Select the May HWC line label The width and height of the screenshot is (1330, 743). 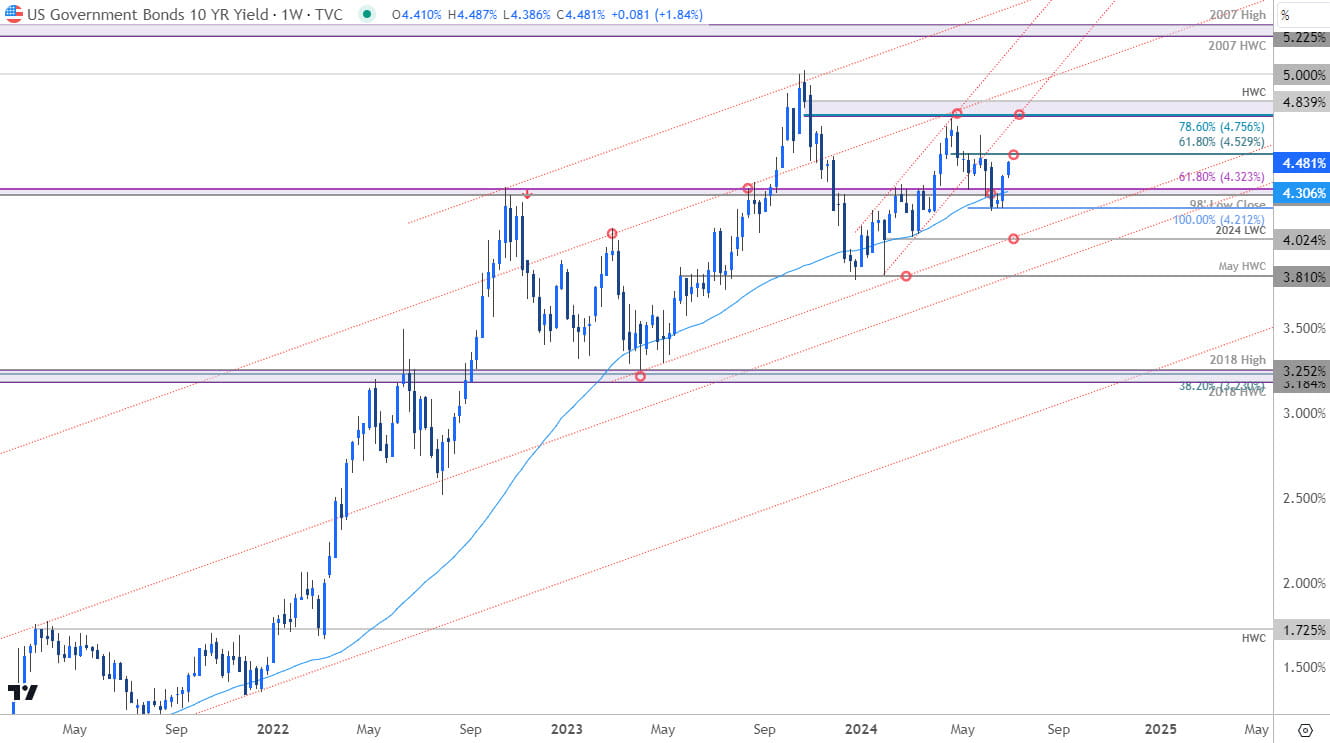1242,267
